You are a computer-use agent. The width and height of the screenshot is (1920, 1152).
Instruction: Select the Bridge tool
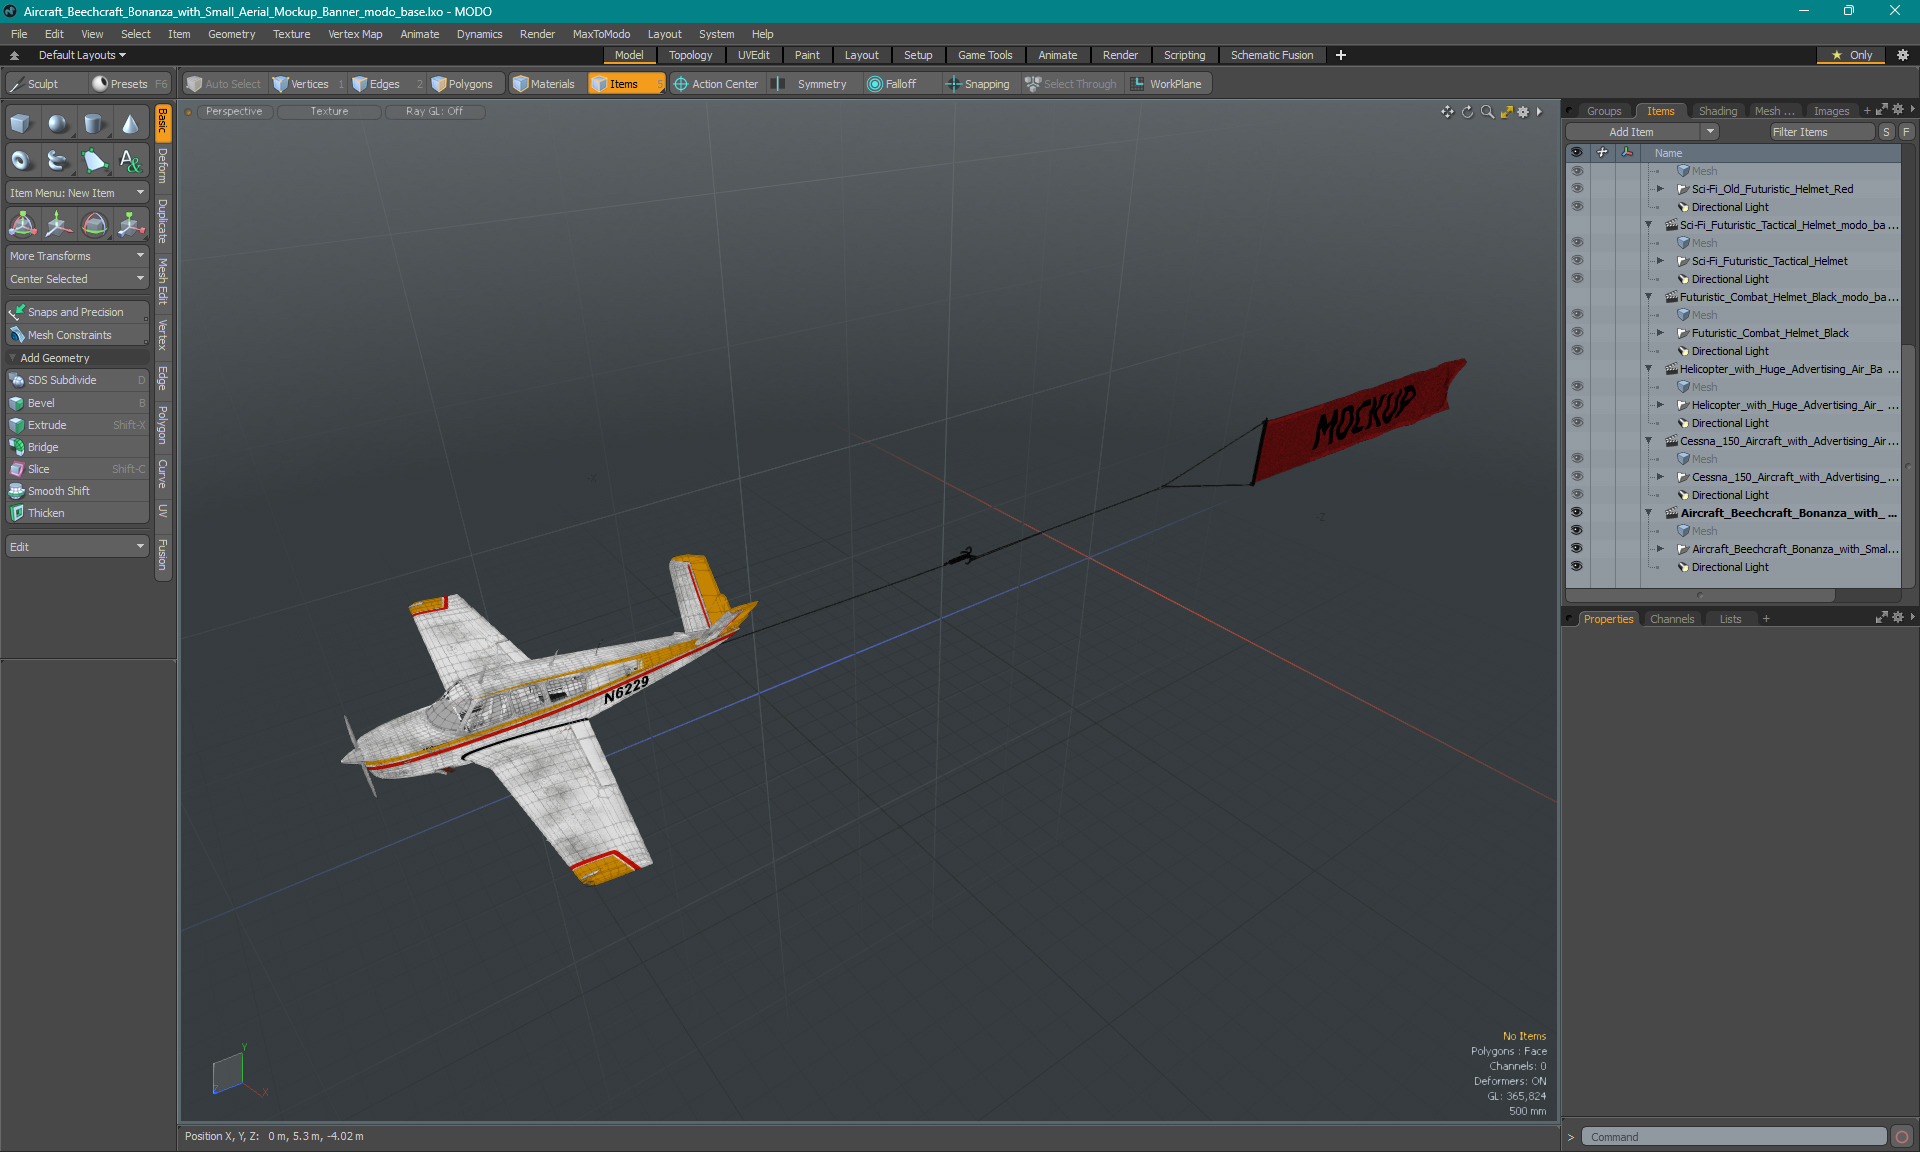pyautogui.click(x=43, y=447)
